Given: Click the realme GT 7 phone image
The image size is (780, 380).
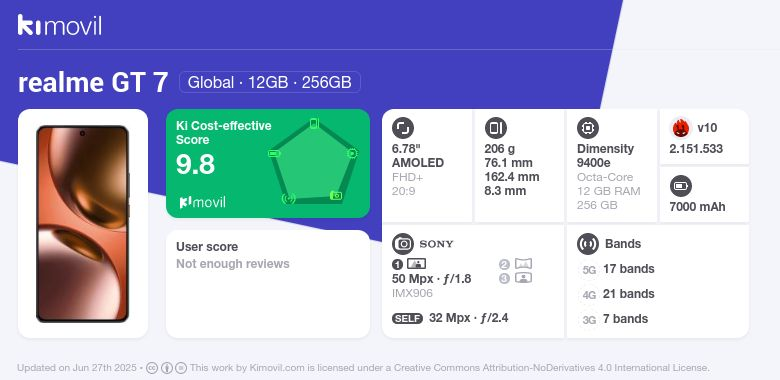Looking at the screenshot, I should click(x=83, y=224).
